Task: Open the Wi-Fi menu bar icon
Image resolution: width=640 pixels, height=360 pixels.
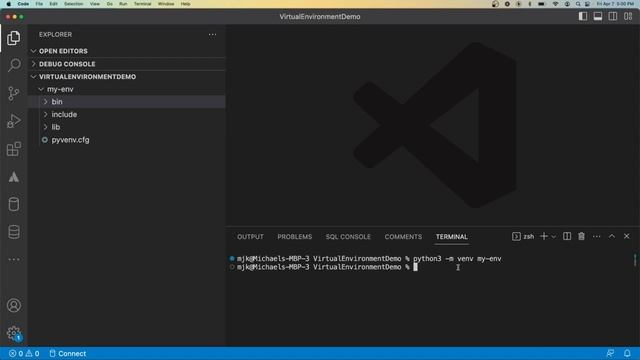Action: coord(555,4)
